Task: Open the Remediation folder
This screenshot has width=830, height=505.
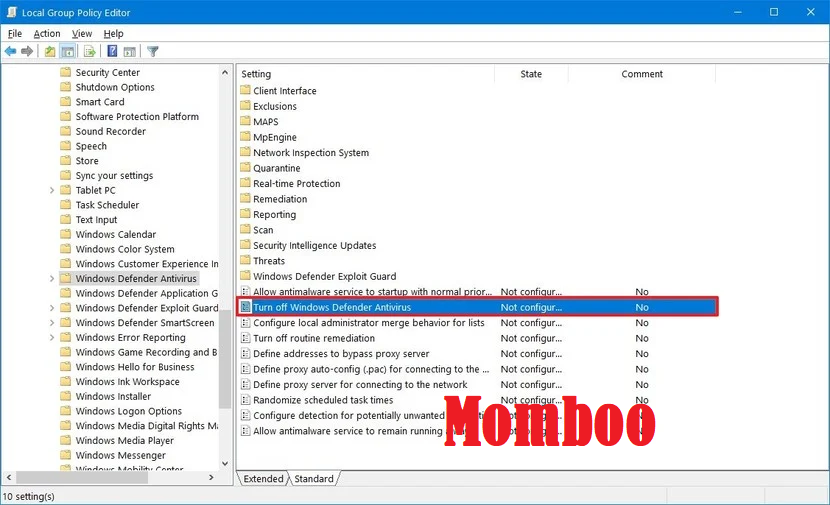Action: 280,199
